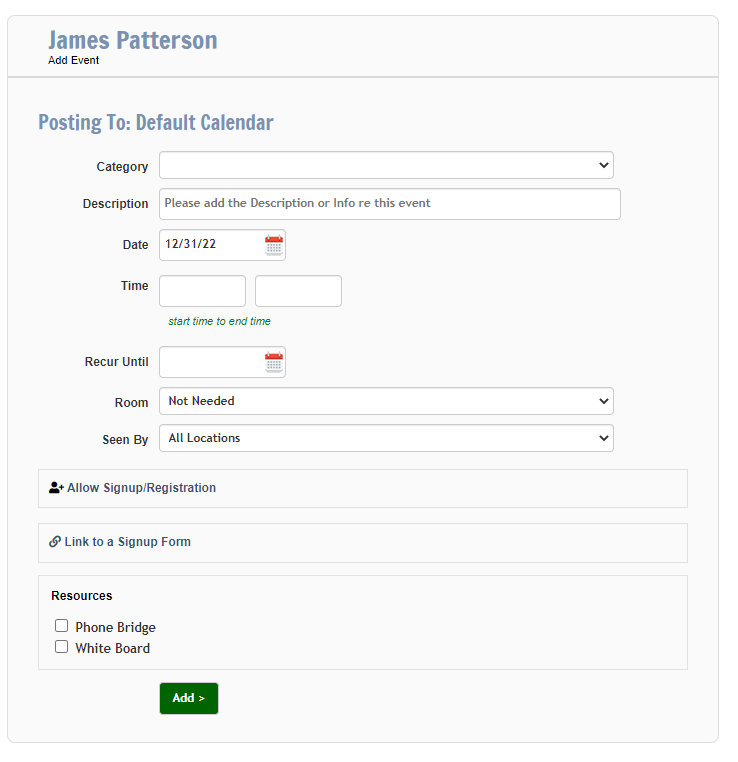Focus the Description text field
The width and height of the screenshot is (738, 762).
click(390, 204)
